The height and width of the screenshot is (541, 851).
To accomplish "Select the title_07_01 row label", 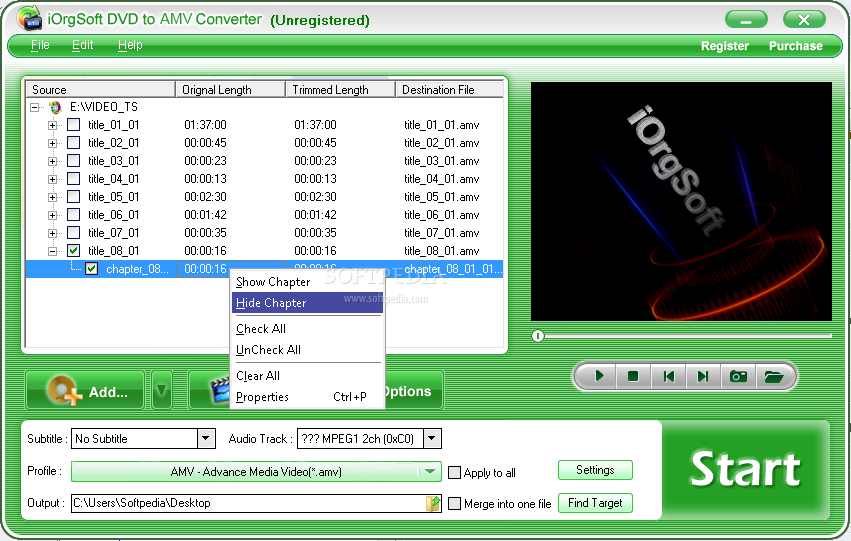I will click(x=113, y=233).
